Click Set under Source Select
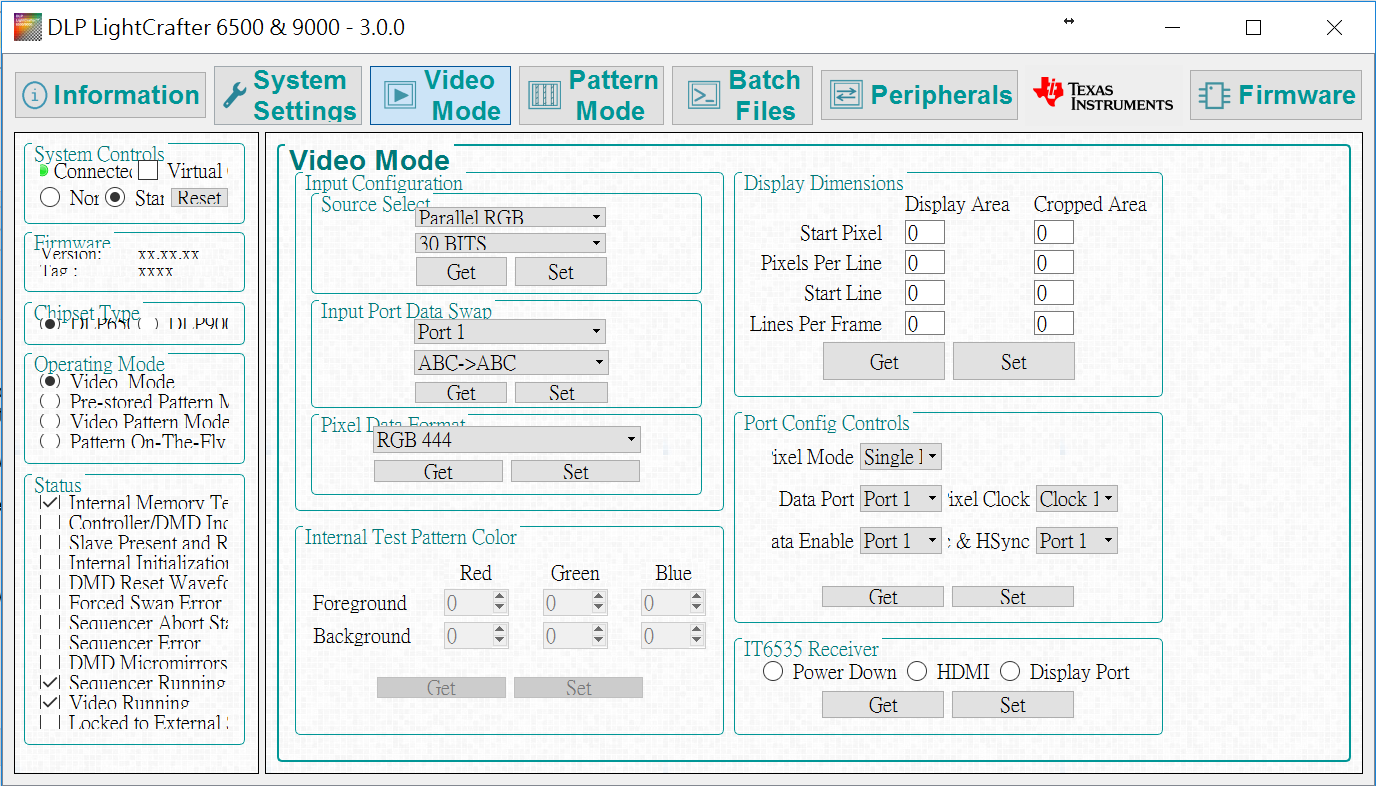1376x786 pixels. point(561,272)
